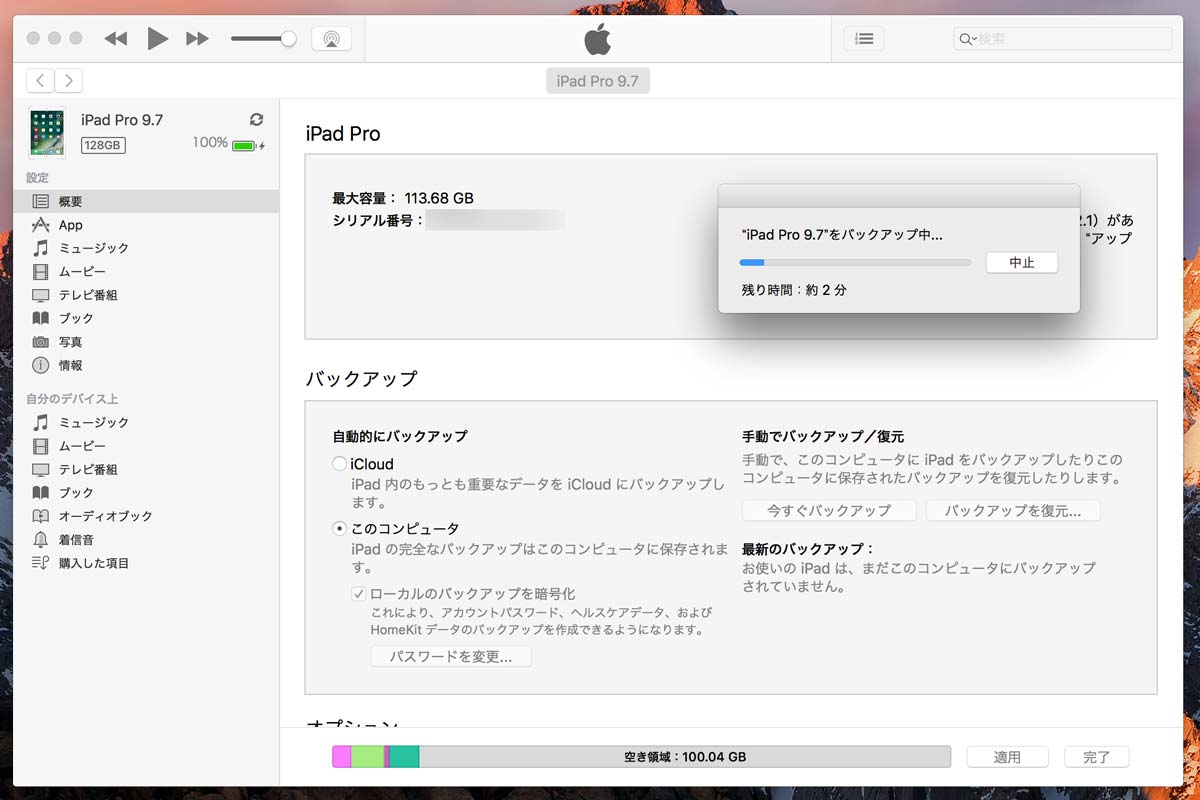Click the 適用 button

pos(1008,757)
